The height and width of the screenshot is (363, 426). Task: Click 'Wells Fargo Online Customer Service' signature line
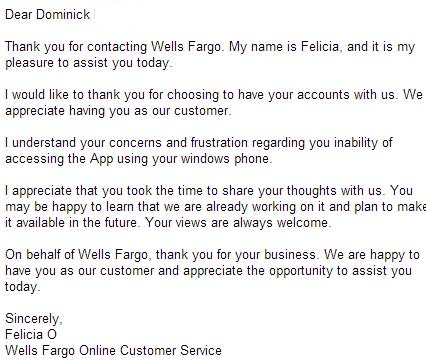click(x=113, y=351)
